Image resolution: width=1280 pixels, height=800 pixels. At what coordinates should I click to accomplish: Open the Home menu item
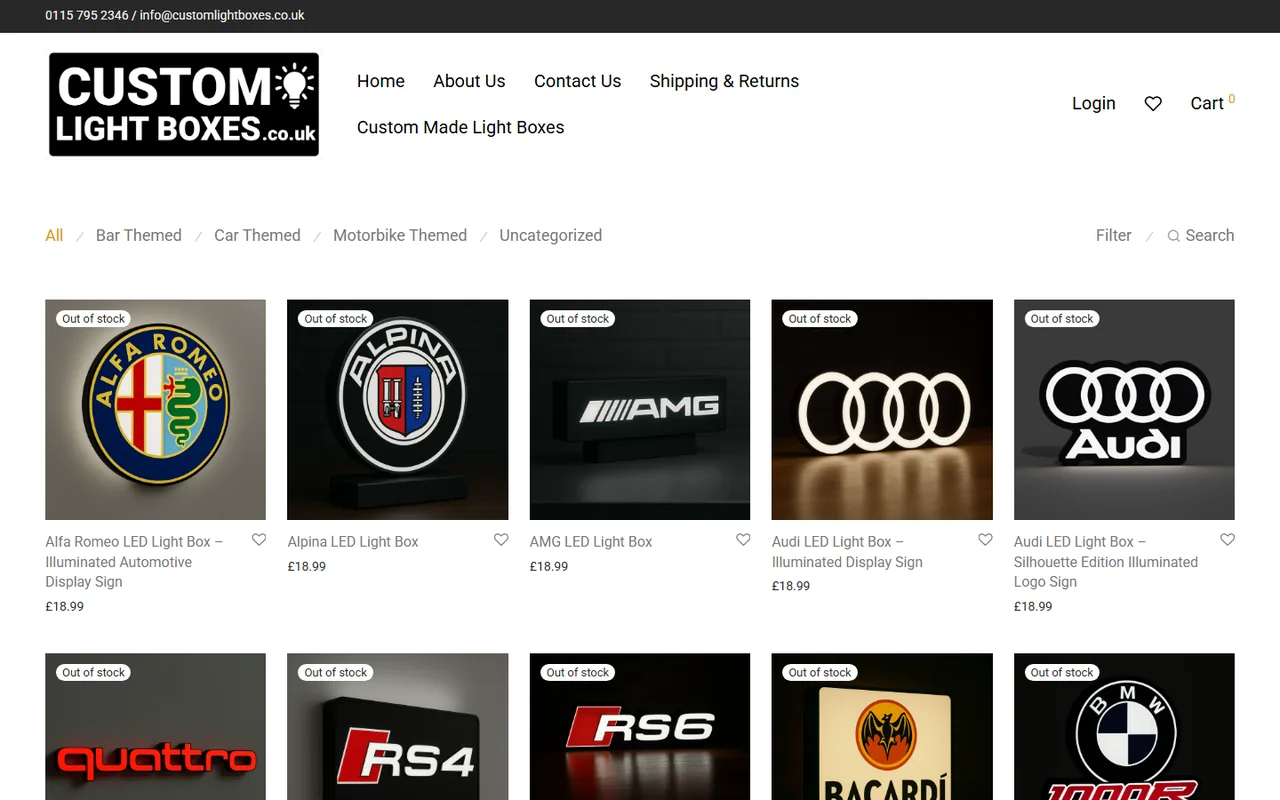[x=381, y=81]
